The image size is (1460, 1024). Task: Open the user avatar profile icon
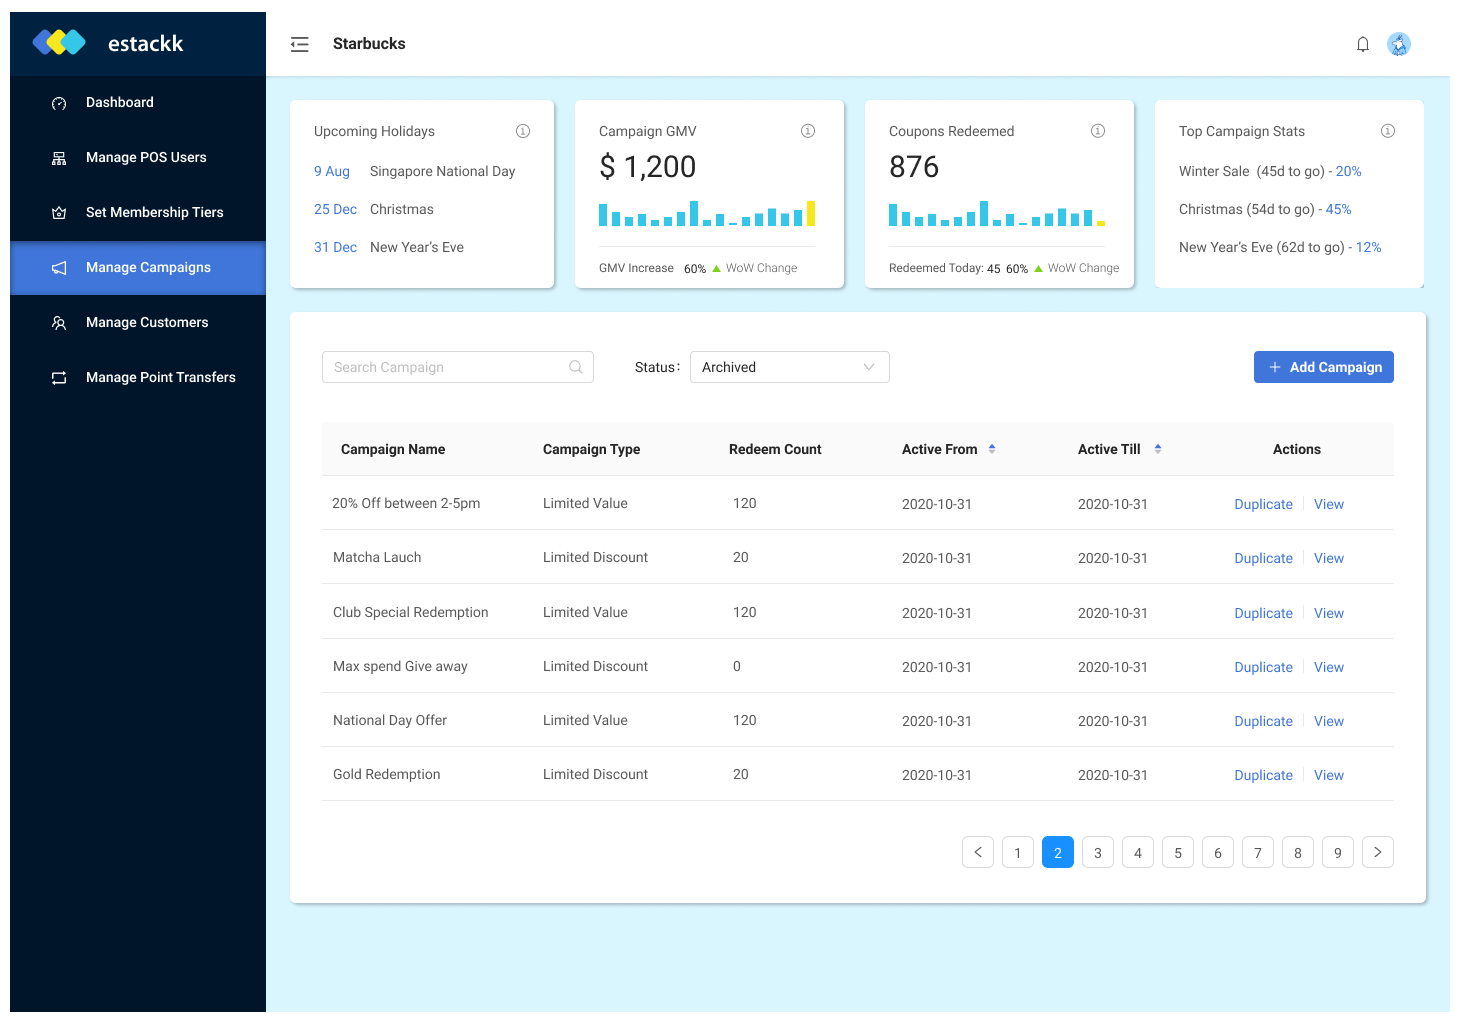coord(1398,44)
